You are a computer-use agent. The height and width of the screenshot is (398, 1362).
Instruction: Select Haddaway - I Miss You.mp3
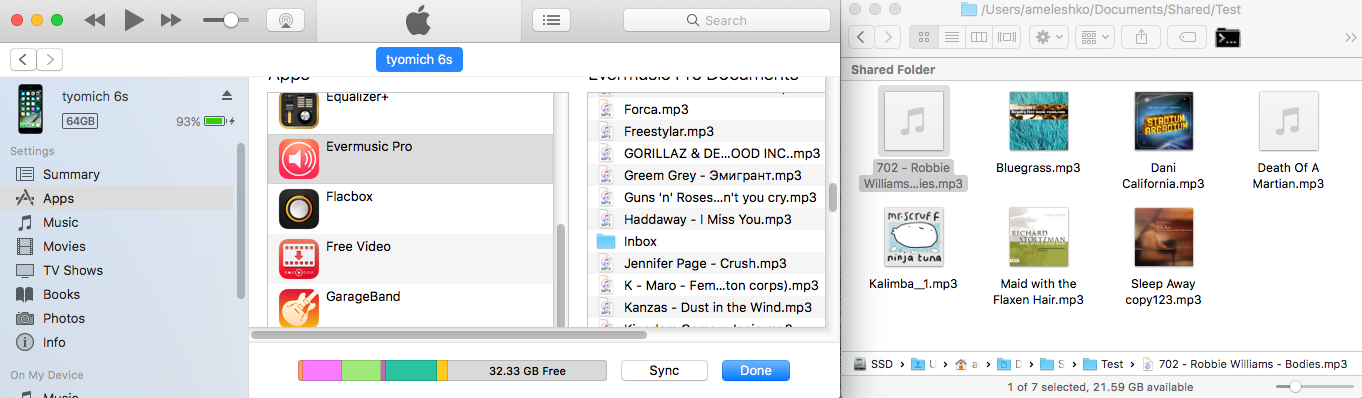tap(706, 219)
